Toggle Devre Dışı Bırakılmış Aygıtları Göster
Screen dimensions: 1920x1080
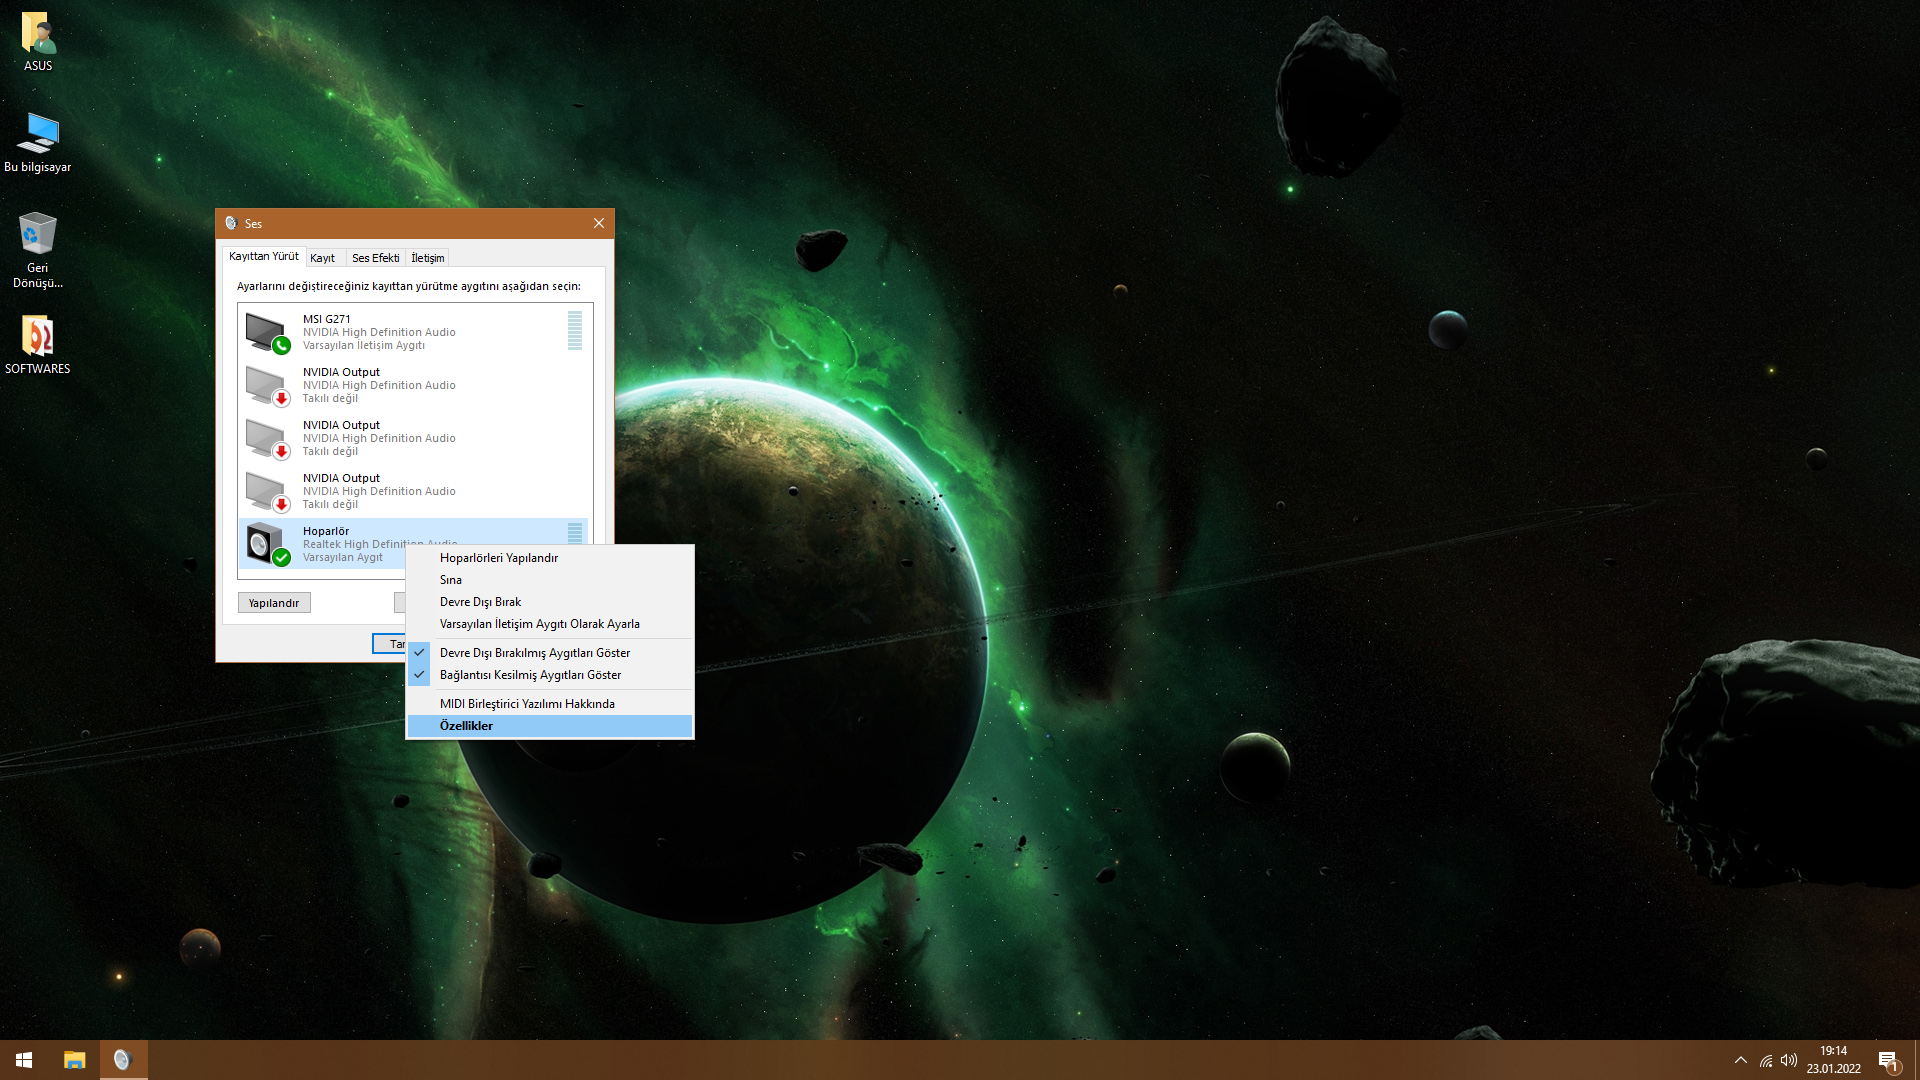pyautogui.click(x=534, y=653)
